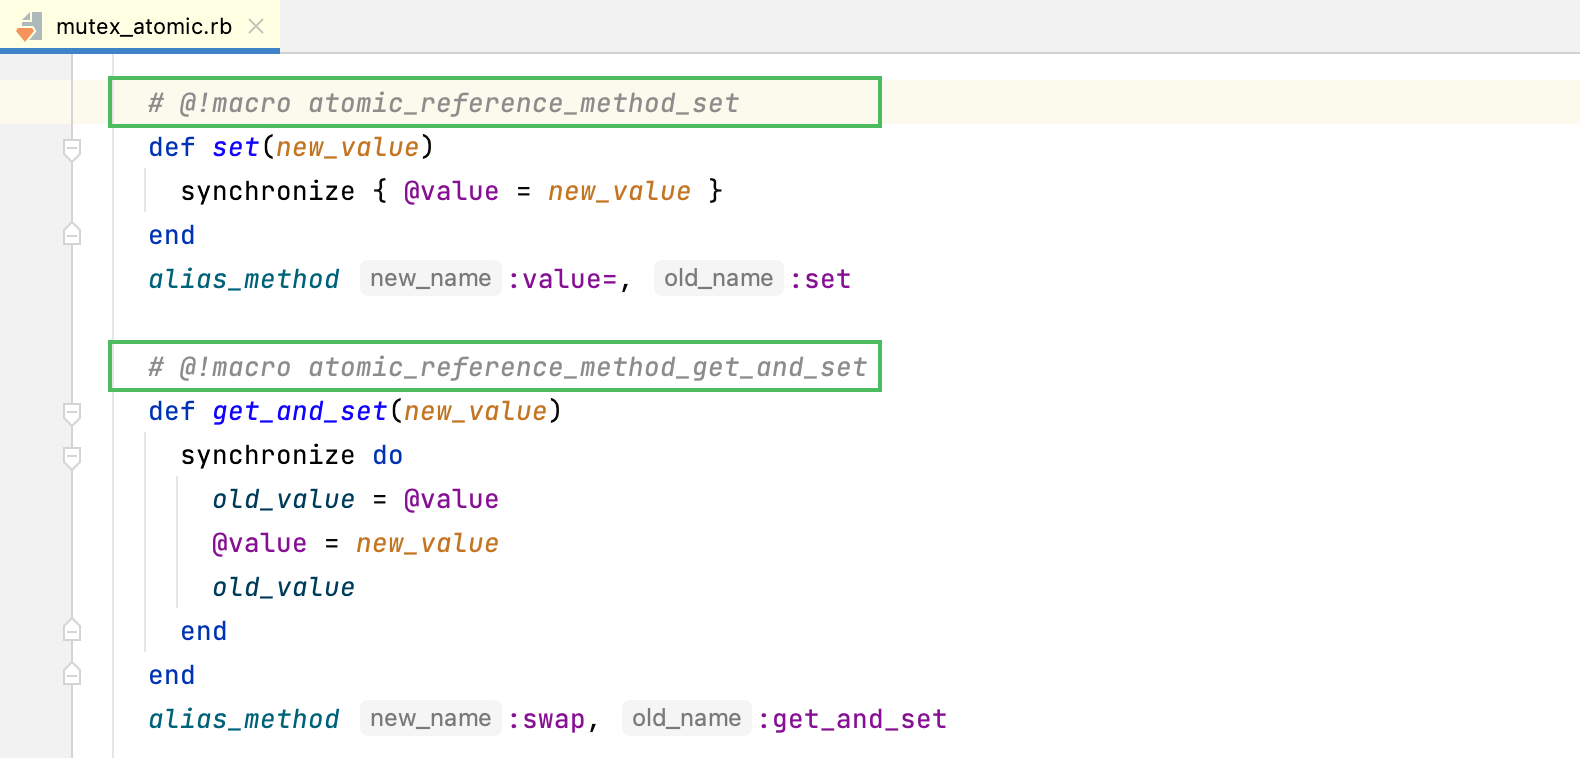Click the alias_method call above the second macro comment
The height and width of the screenshot is (758, 1580).
coord(244,279)
